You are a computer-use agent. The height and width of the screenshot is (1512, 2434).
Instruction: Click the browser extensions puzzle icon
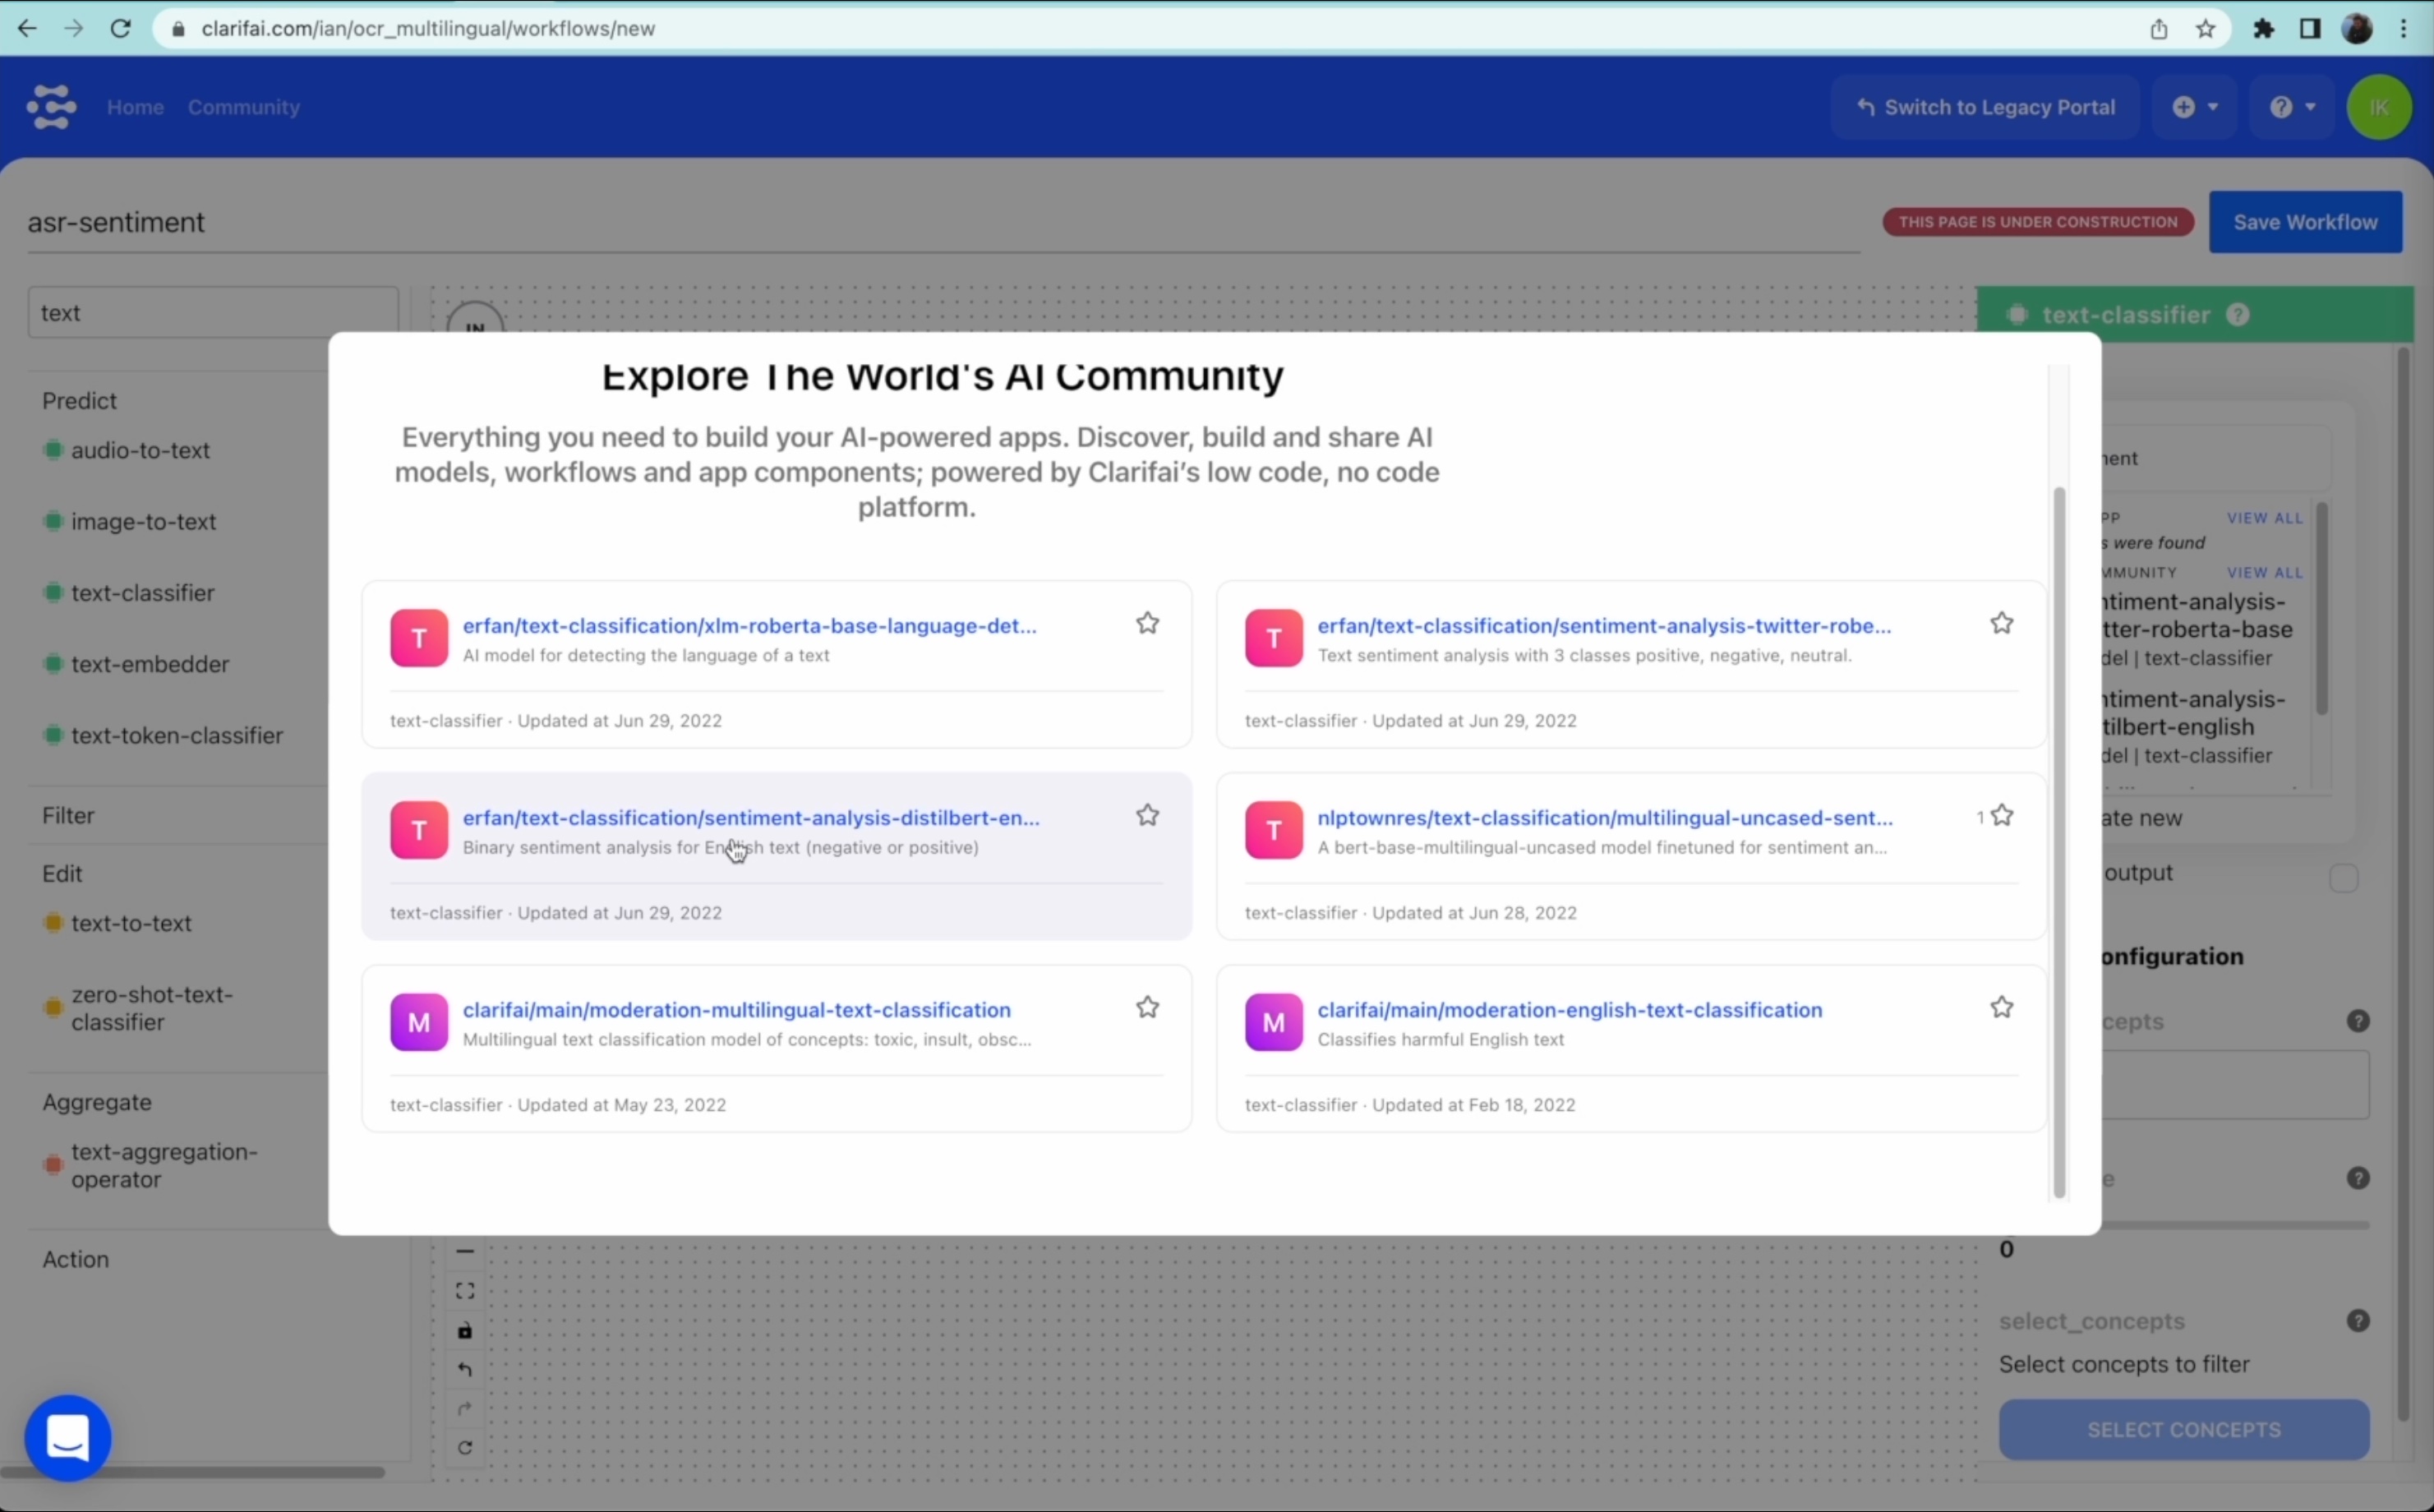(2264, 29)
